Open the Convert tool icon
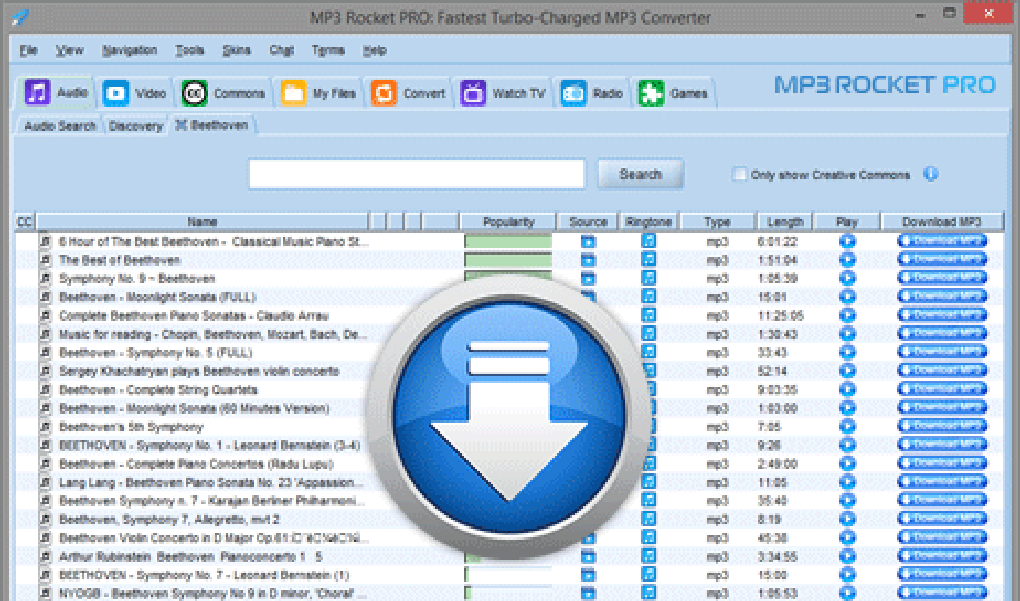Viewport: 1020px width, 601px height. pyautogui.click(x=384, y=93)
